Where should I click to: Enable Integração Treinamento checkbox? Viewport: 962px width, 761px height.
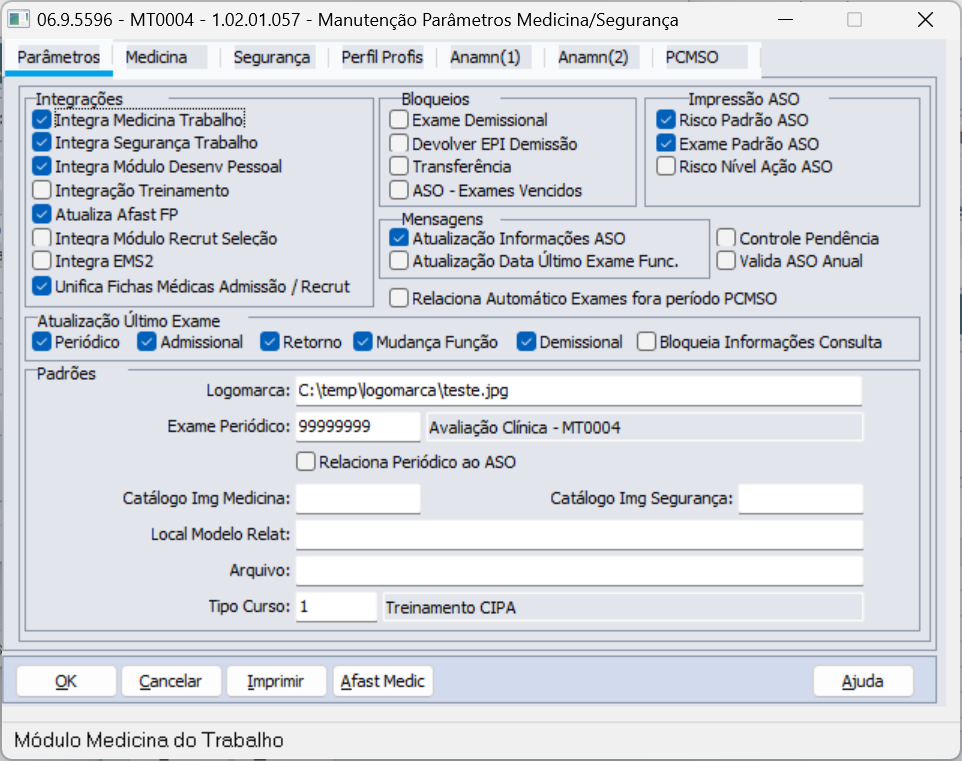tap(41, 190)
